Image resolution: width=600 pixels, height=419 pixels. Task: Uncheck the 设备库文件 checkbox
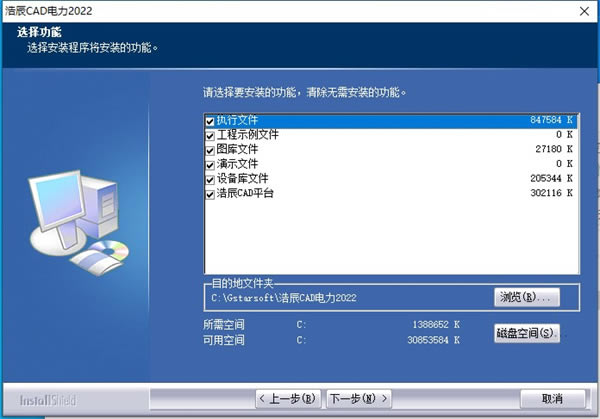click(210, 179)
